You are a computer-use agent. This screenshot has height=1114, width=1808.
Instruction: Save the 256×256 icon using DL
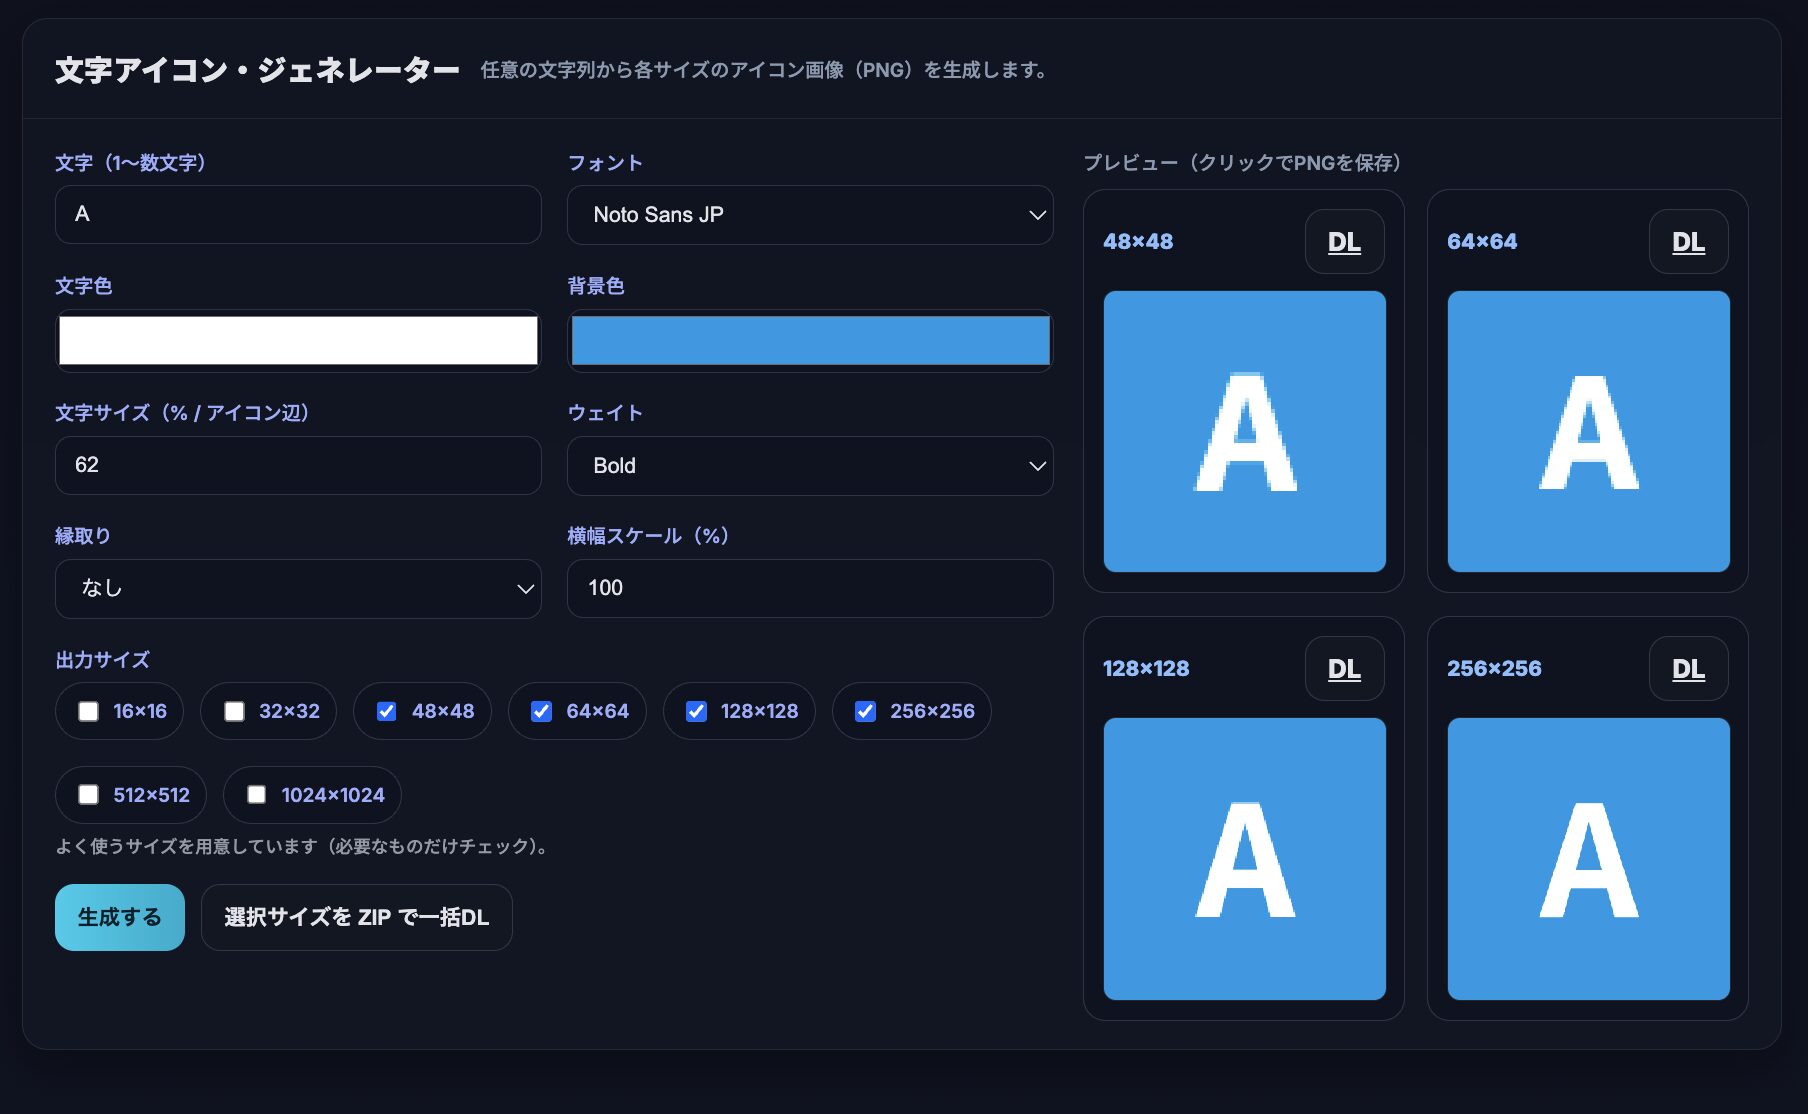pos(1688,669)
